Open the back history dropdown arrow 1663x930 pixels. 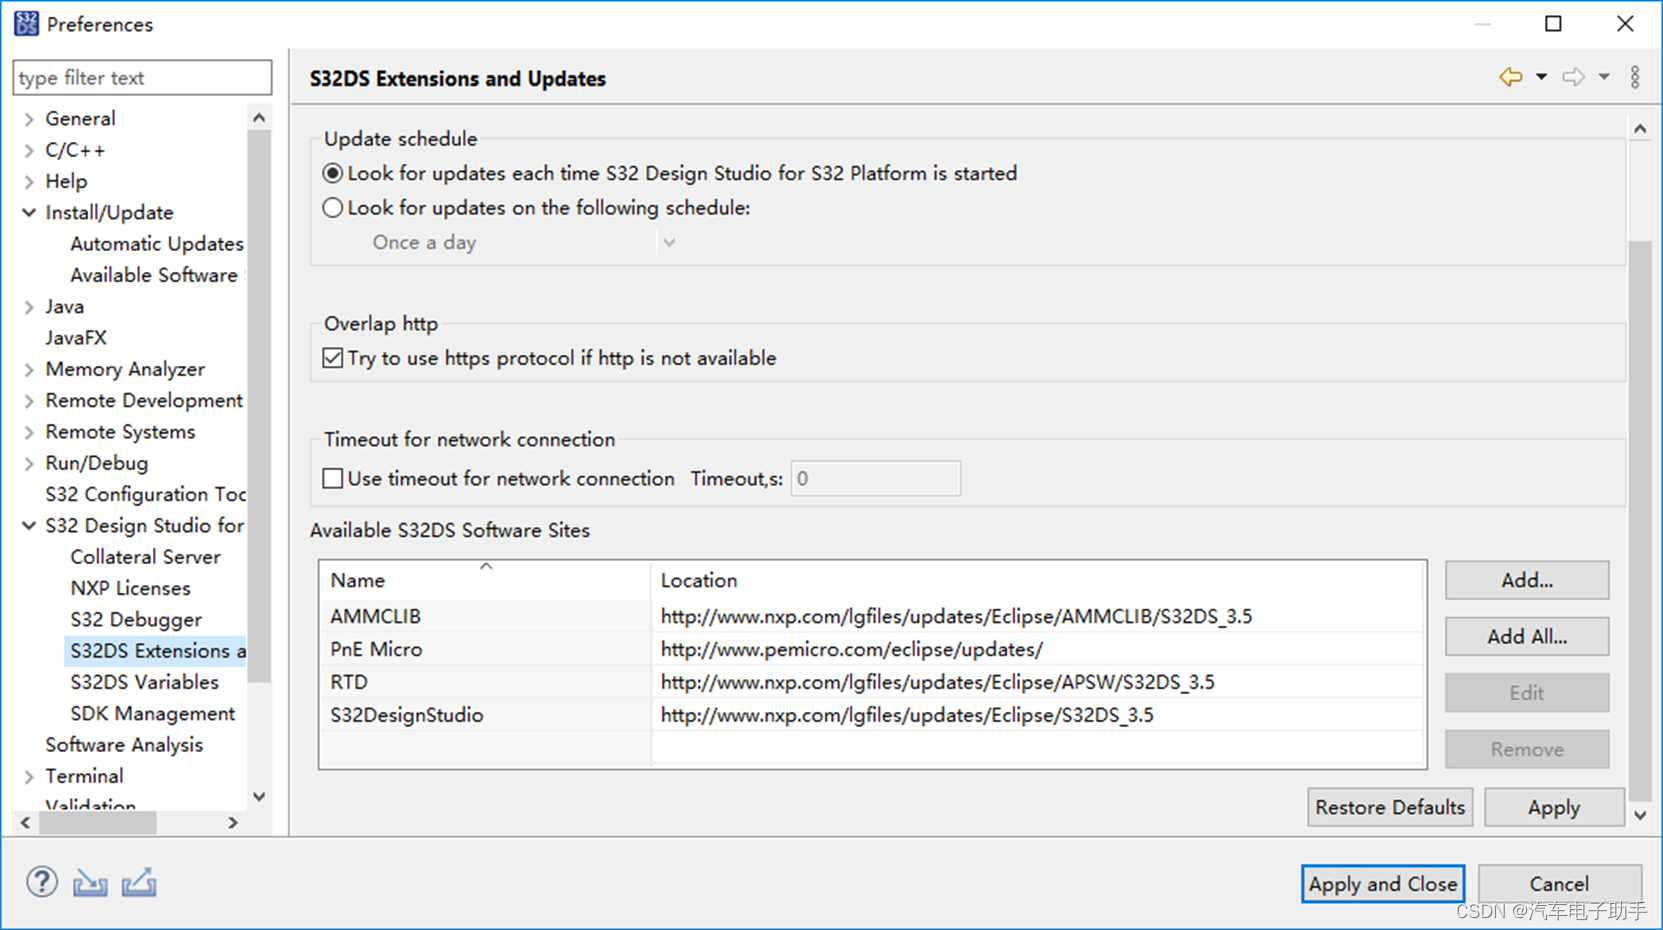pos(1541,77)
